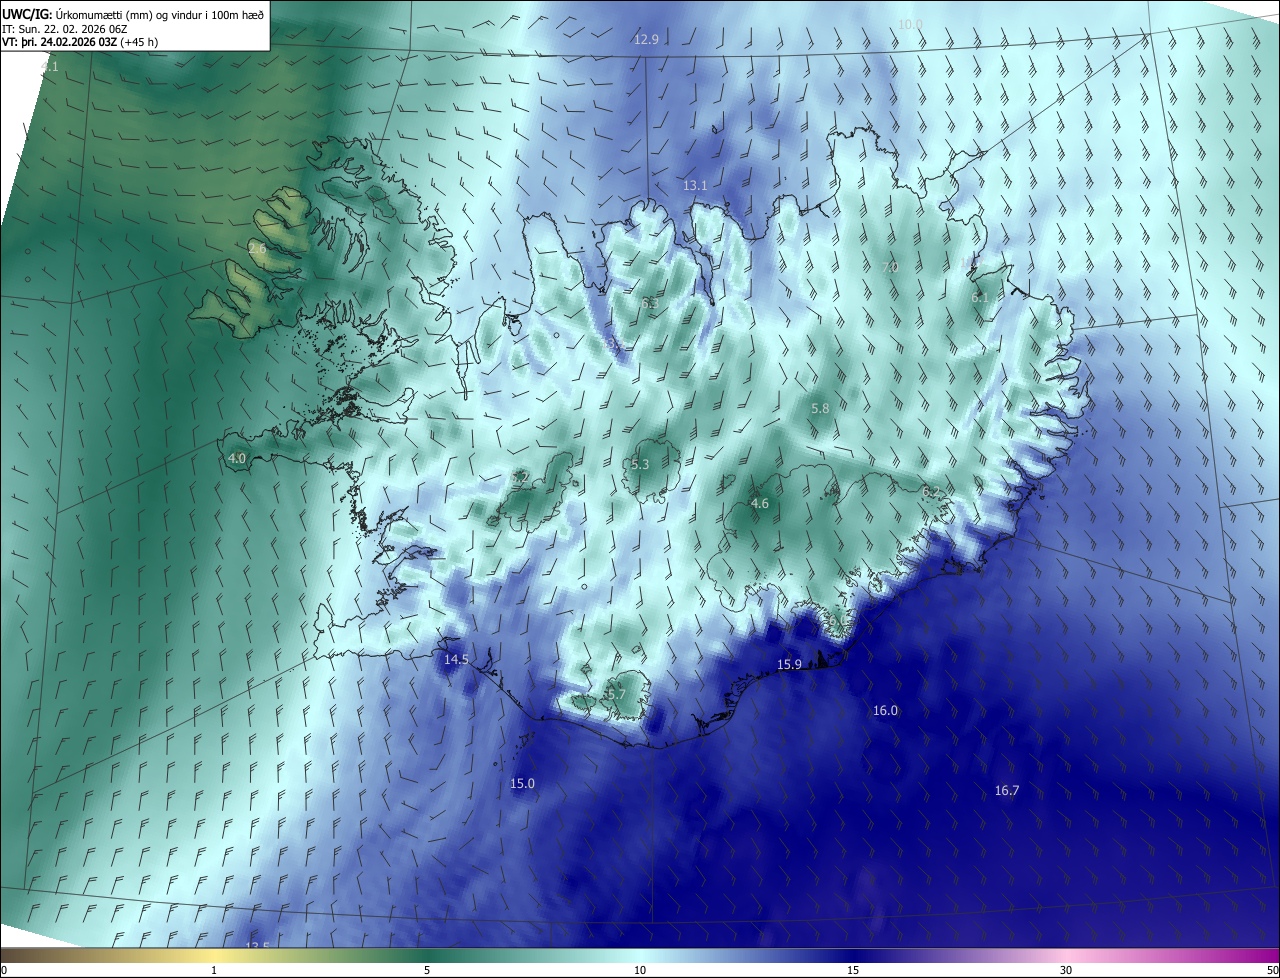Click the 50 tick on the color scale
Viewport: 1280px width, 978px height.
tap(1272, 971)
